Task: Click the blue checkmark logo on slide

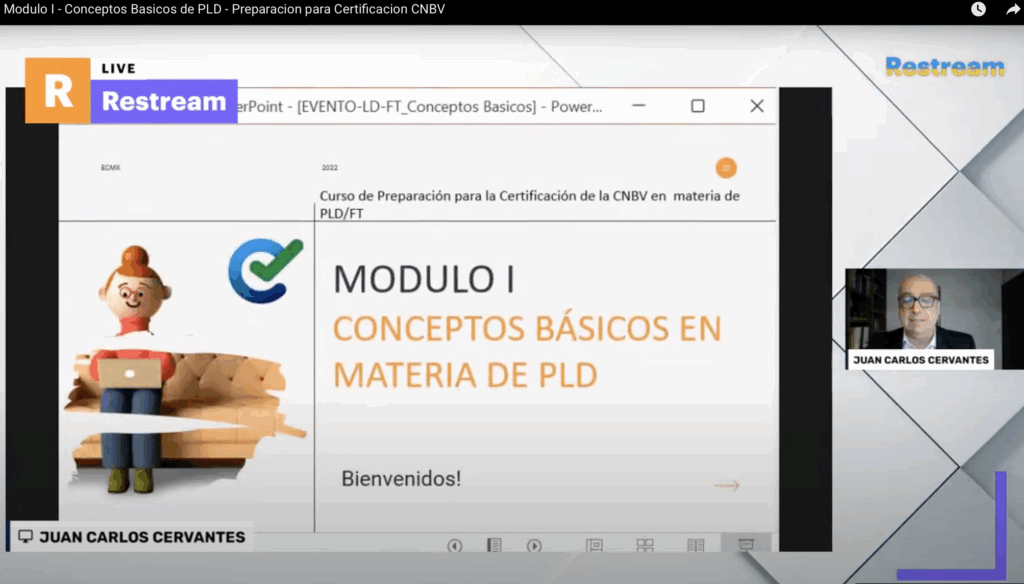Action: pyautogui.click(x=265, y=270)
